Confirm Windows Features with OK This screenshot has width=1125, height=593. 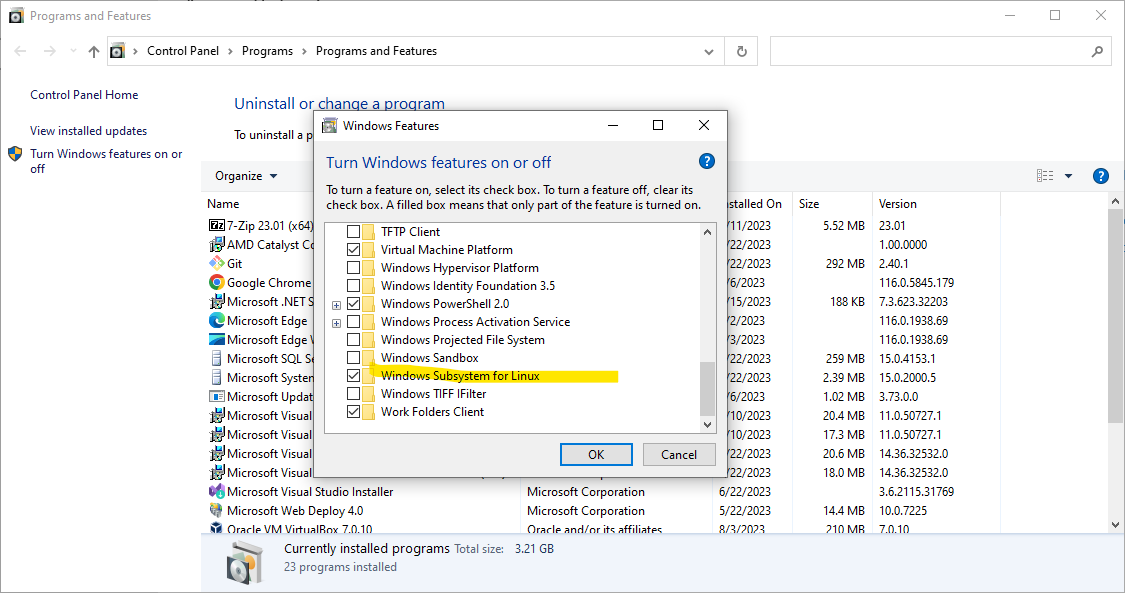tap(596, 455)
